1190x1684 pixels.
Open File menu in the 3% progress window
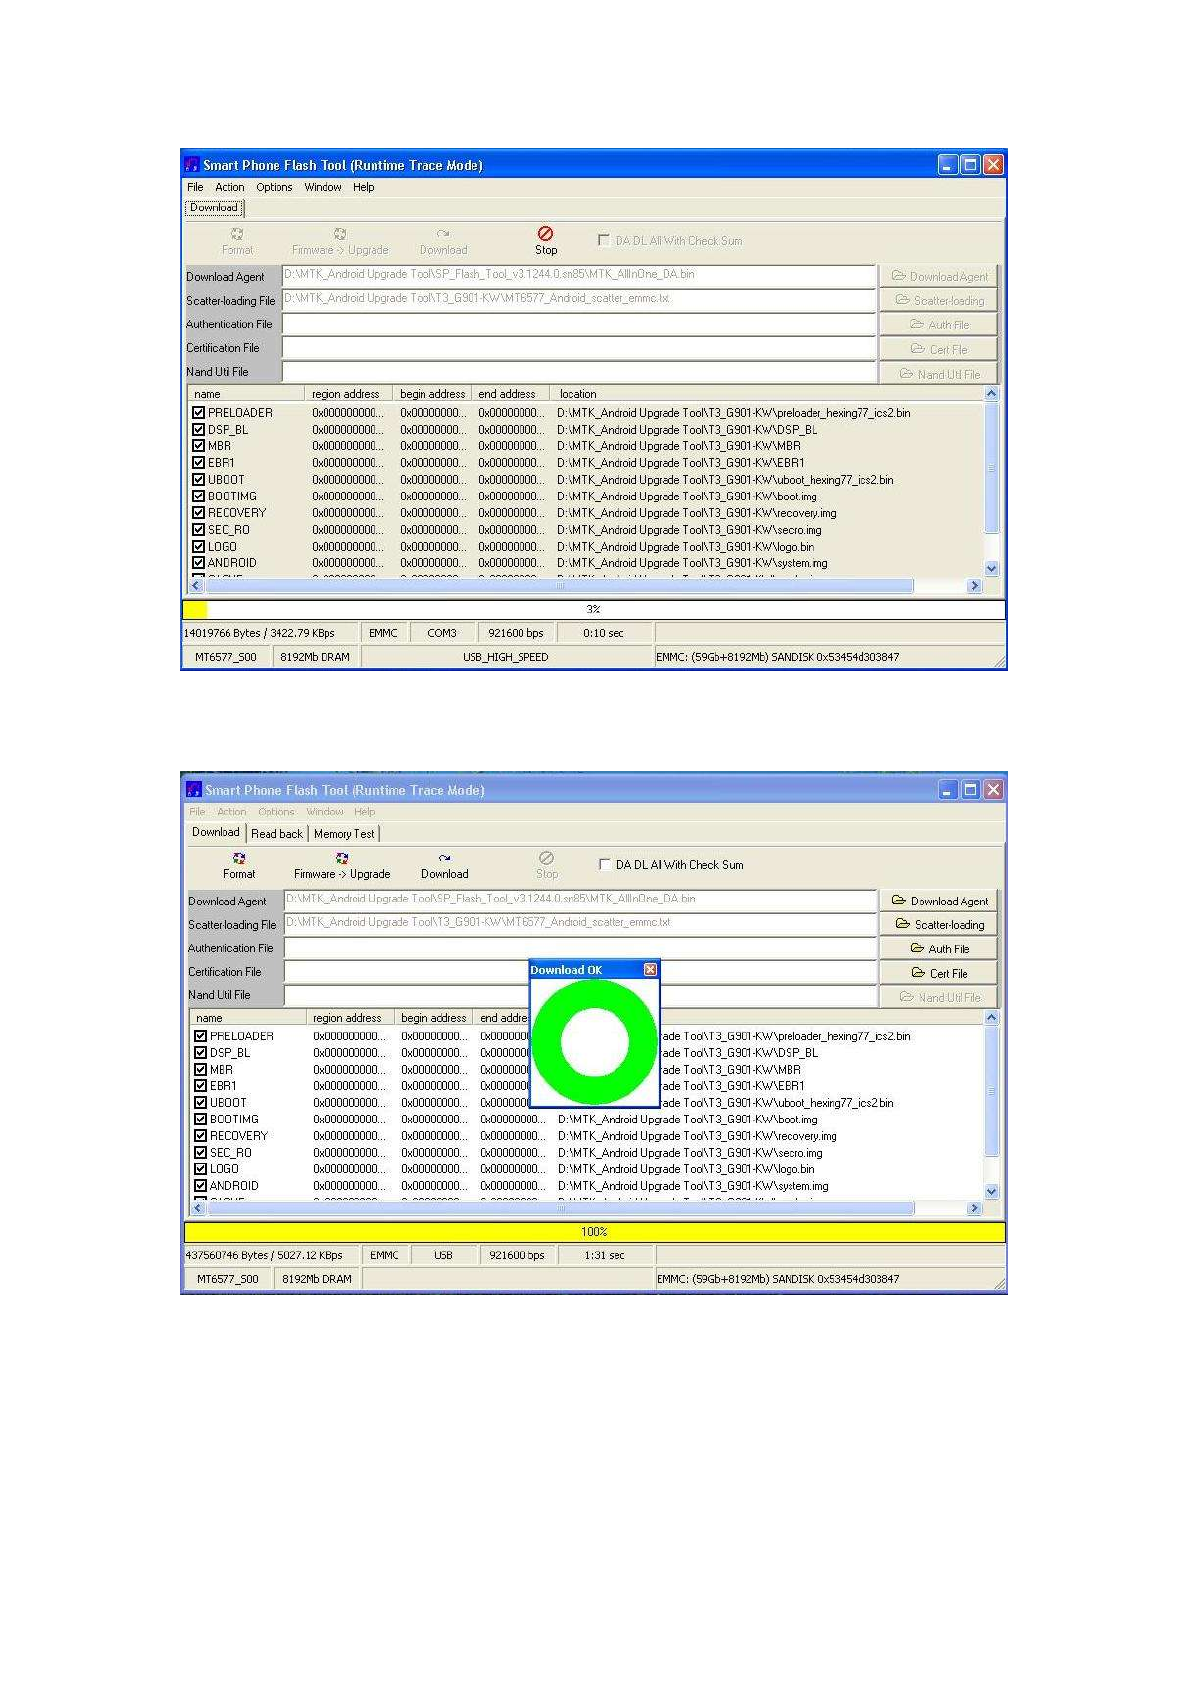(195, 187)
